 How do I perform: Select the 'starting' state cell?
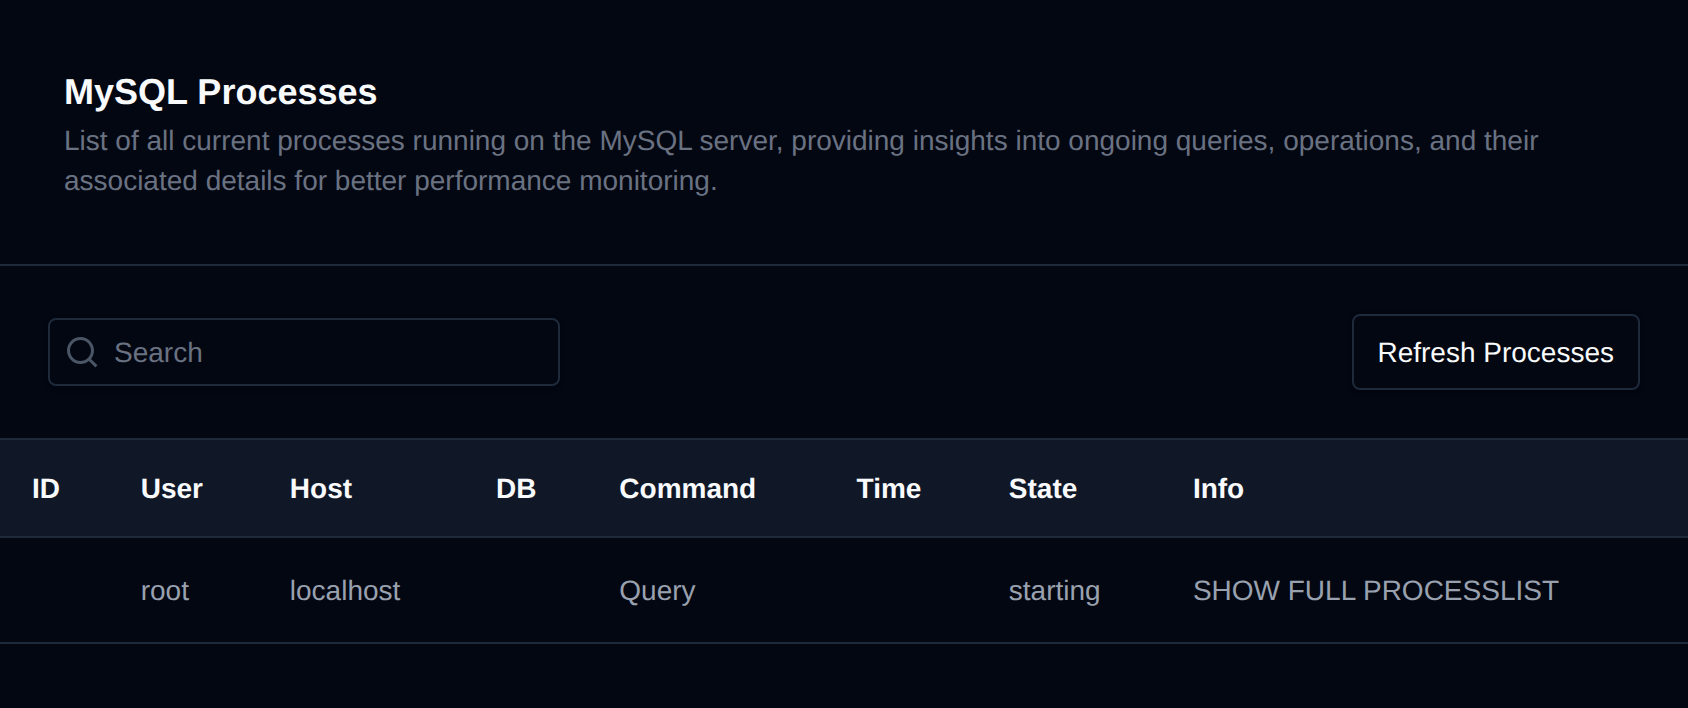1054,591
